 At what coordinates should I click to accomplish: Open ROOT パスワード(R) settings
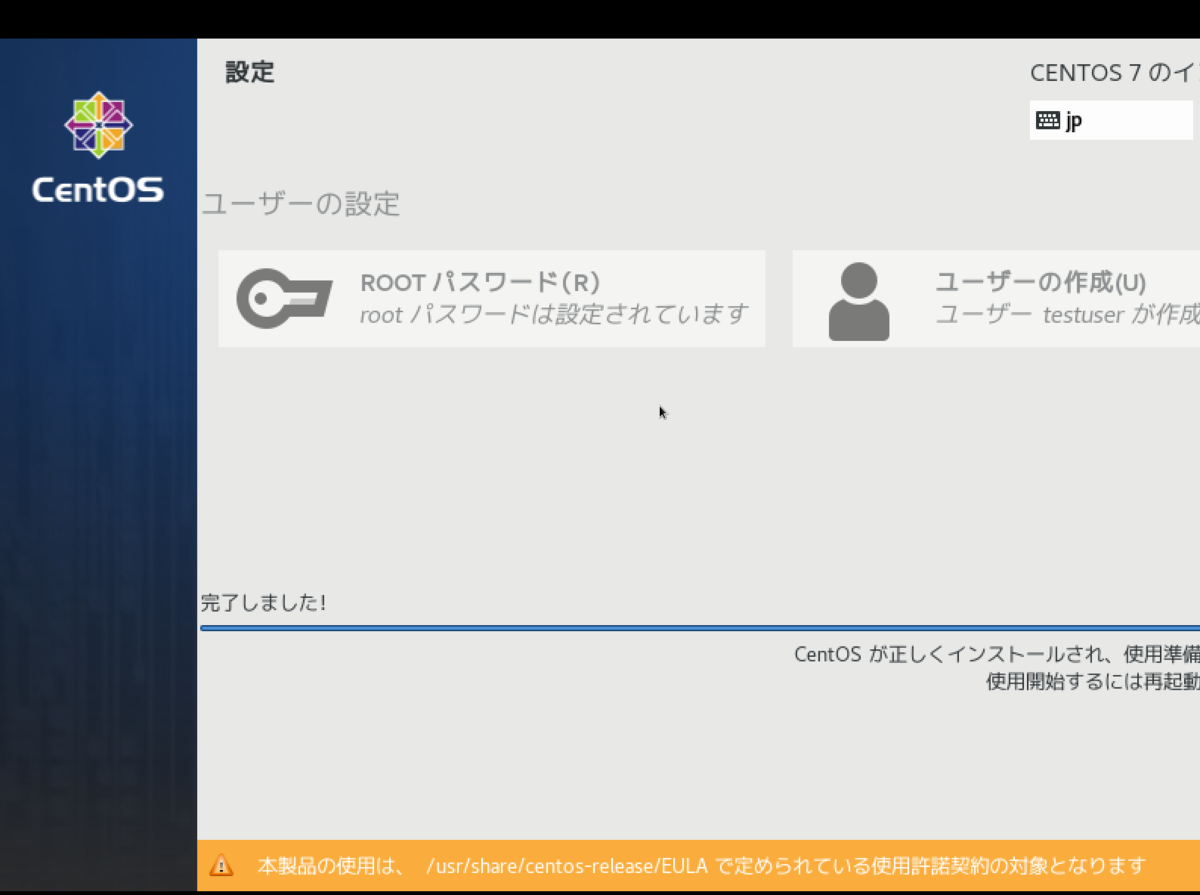click(480, 282)
